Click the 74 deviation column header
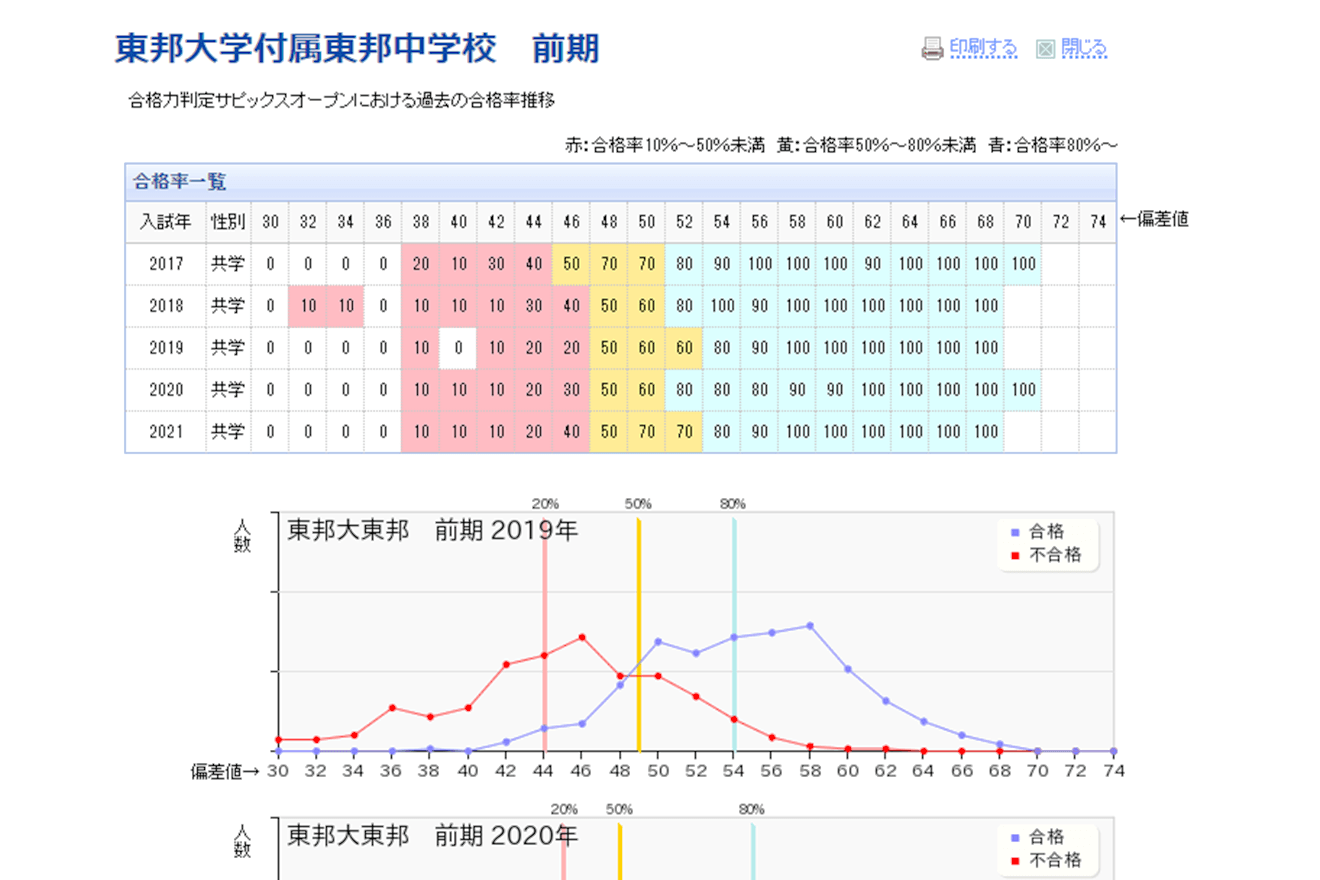Image resolution: width=1320 pixels, height=880 pixels. [x=1098, y=221]
